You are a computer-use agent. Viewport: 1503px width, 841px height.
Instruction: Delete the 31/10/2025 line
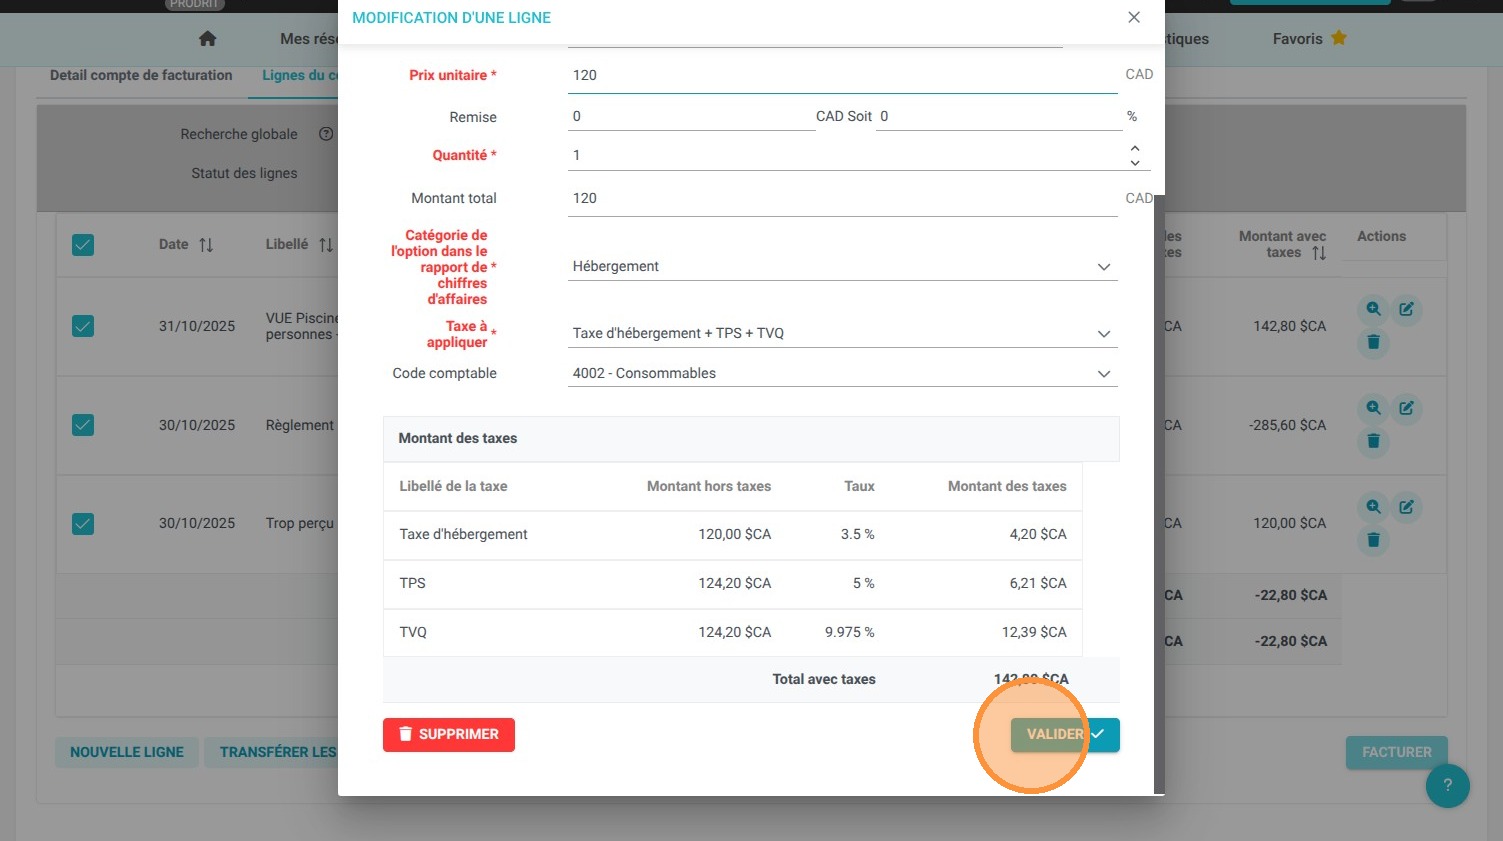click(x=1374, y=342)
